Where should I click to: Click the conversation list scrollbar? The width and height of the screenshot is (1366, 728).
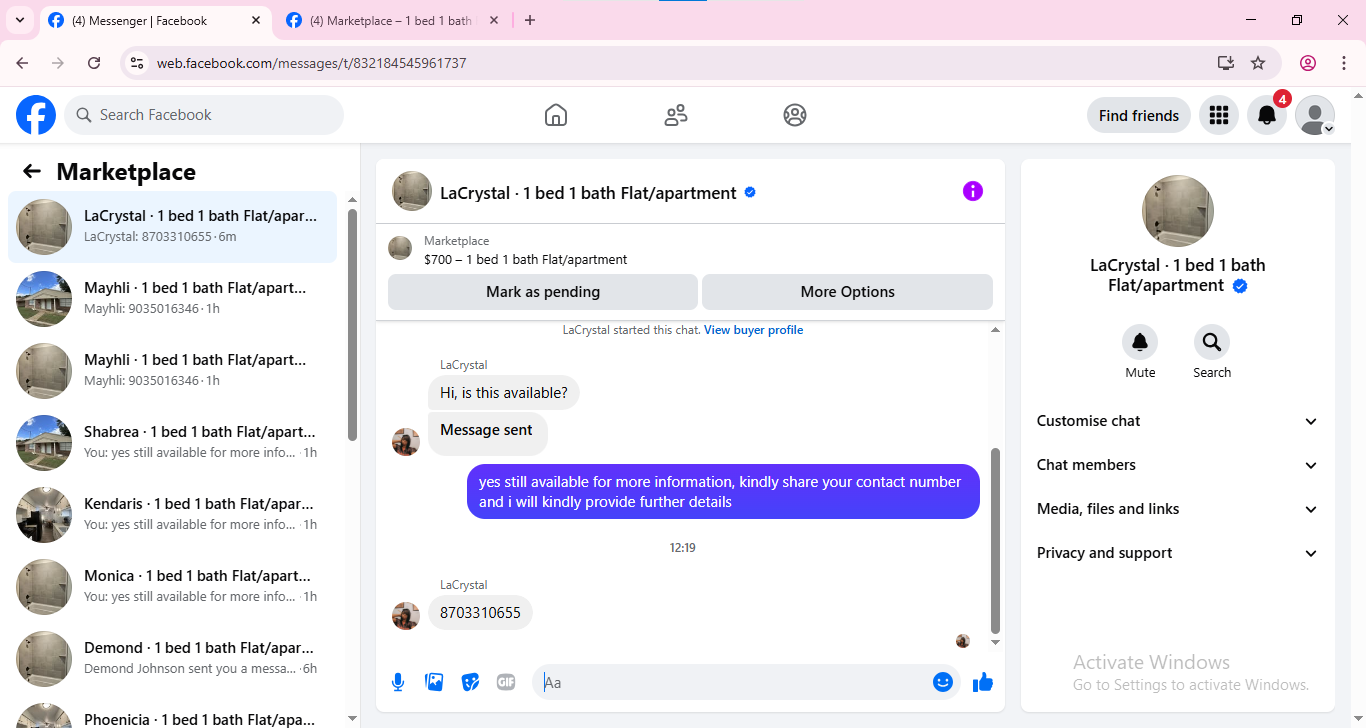point(352,325)
